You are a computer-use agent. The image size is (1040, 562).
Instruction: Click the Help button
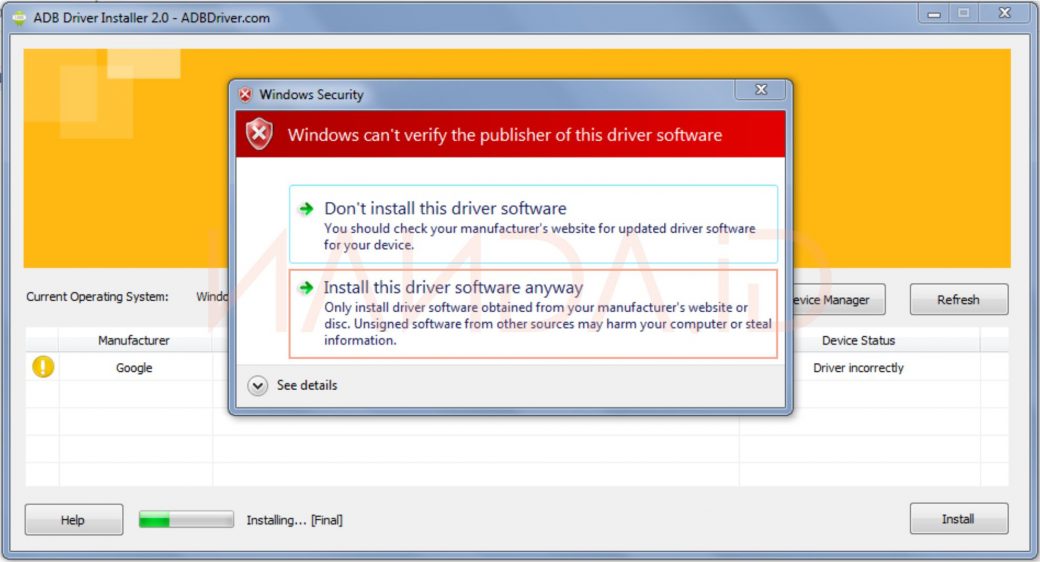point(73,520)
